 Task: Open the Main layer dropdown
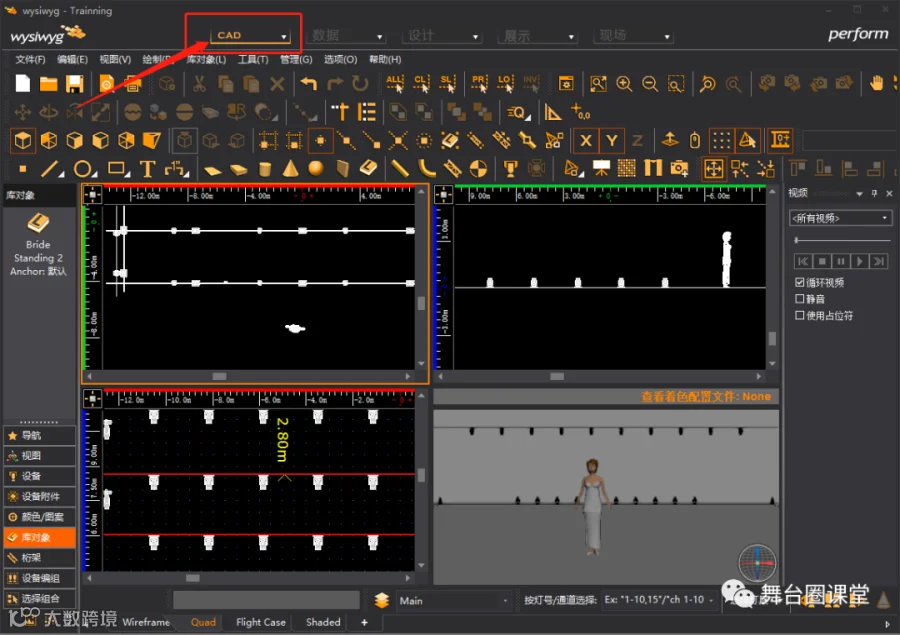click(x=453, y=601)
